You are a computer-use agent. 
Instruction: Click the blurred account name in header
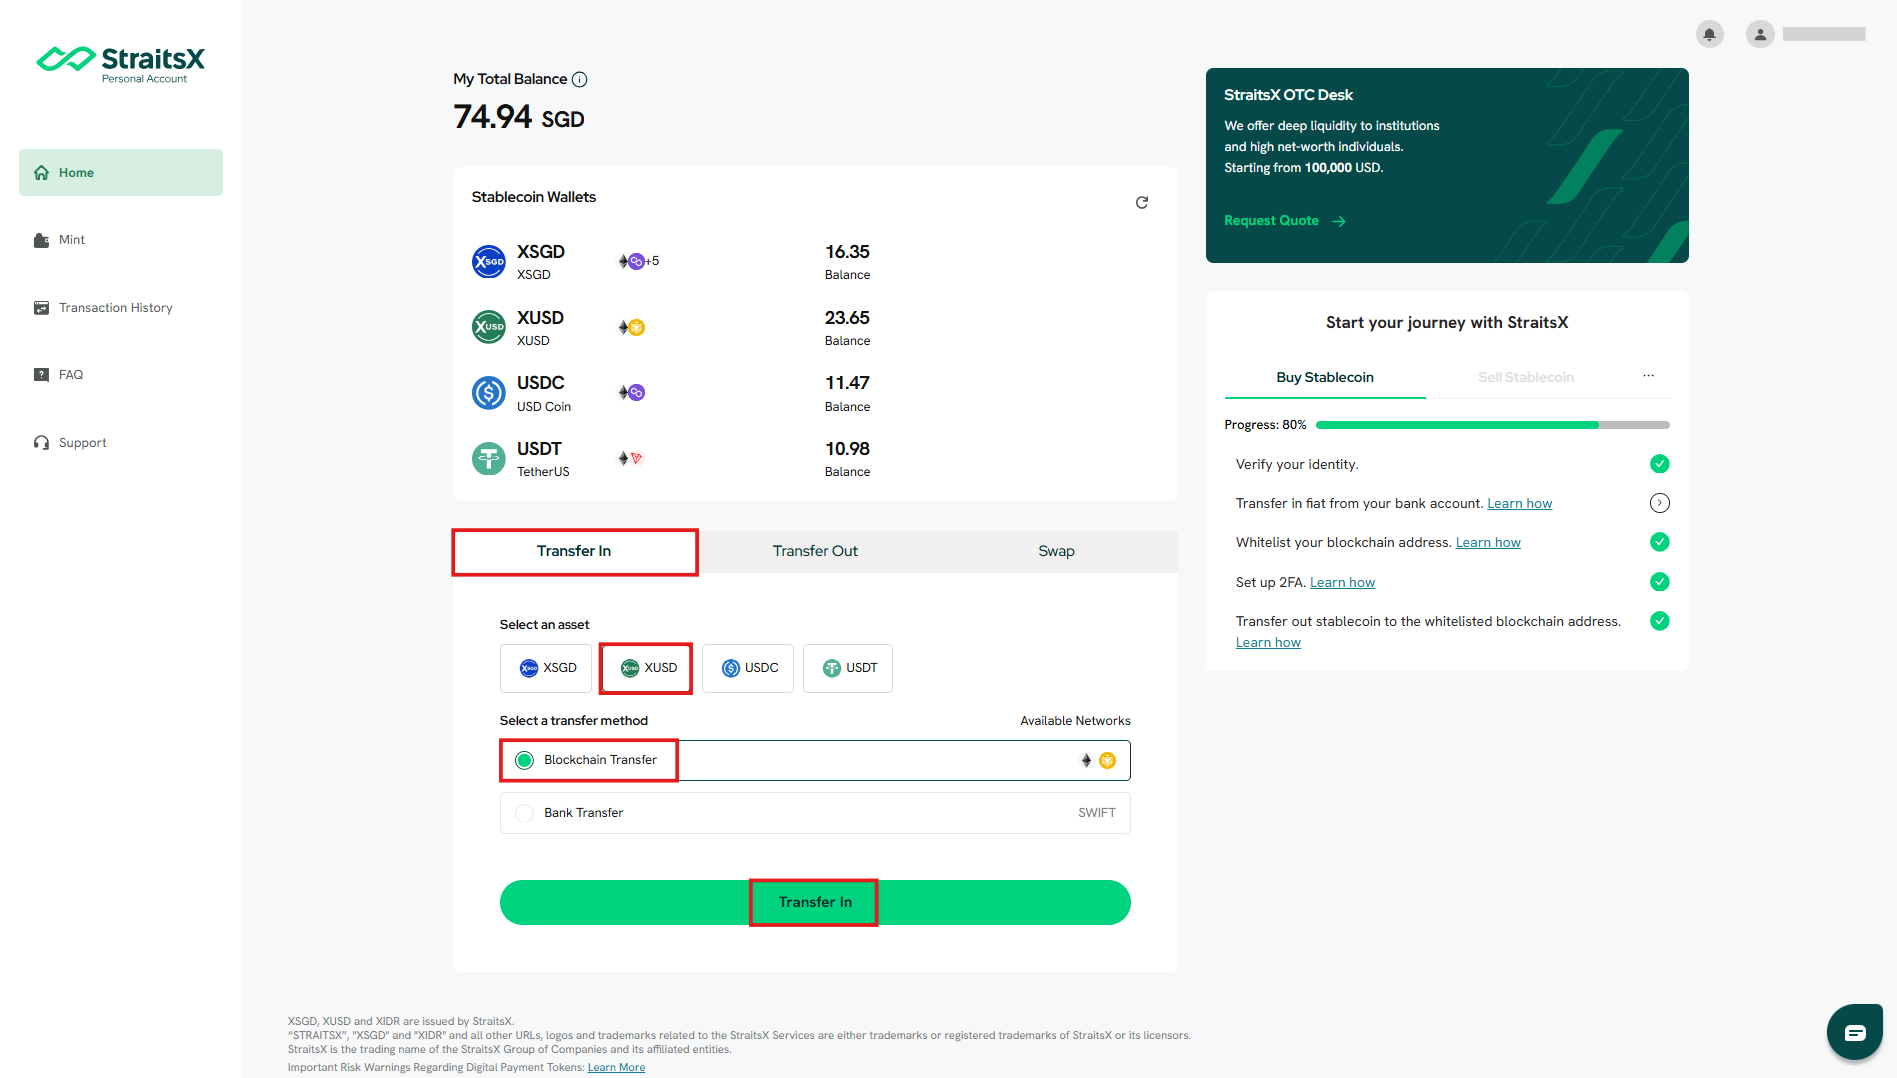coord(1824,34)
